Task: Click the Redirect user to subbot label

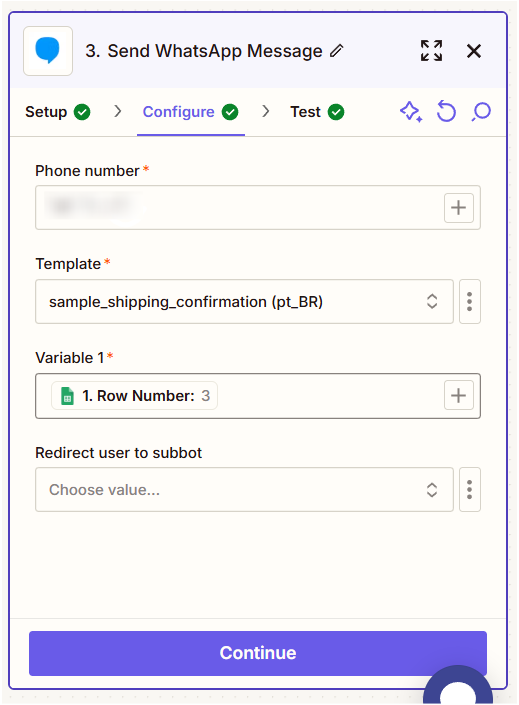Action: tap(119, 453)
